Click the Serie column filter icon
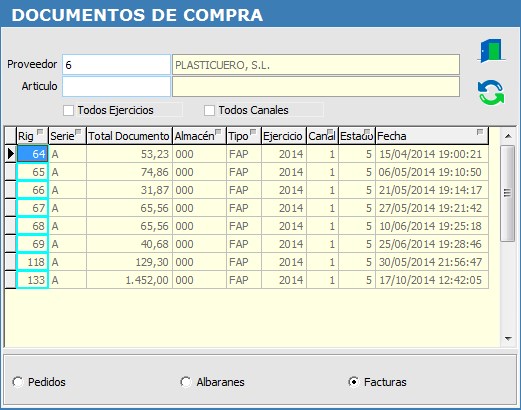This screenshot has height=410, width=521. (78, 132)
